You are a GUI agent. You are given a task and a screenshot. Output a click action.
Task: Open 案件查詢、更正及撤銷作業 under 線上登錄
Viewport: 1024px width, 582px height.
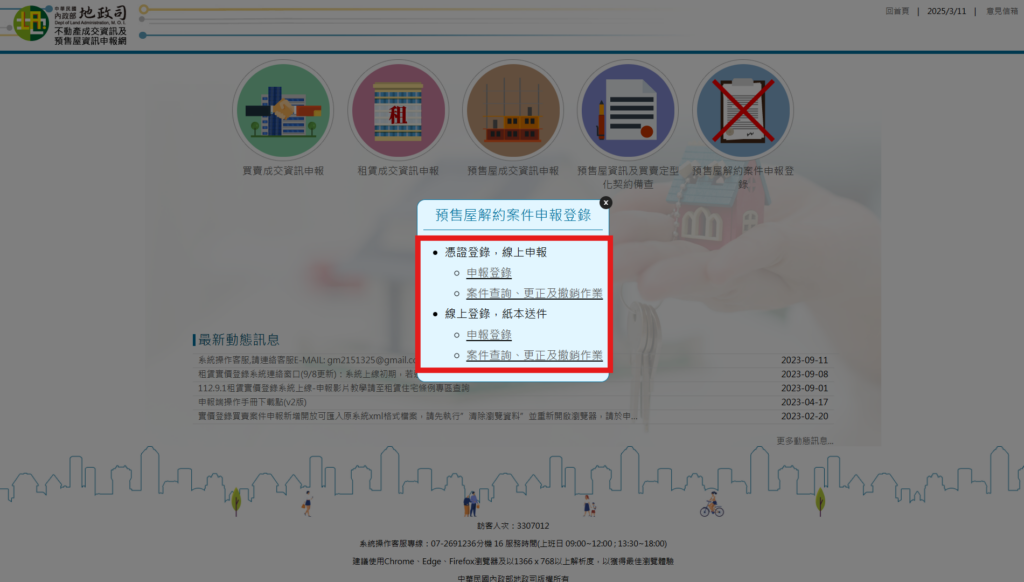point(536,355)
